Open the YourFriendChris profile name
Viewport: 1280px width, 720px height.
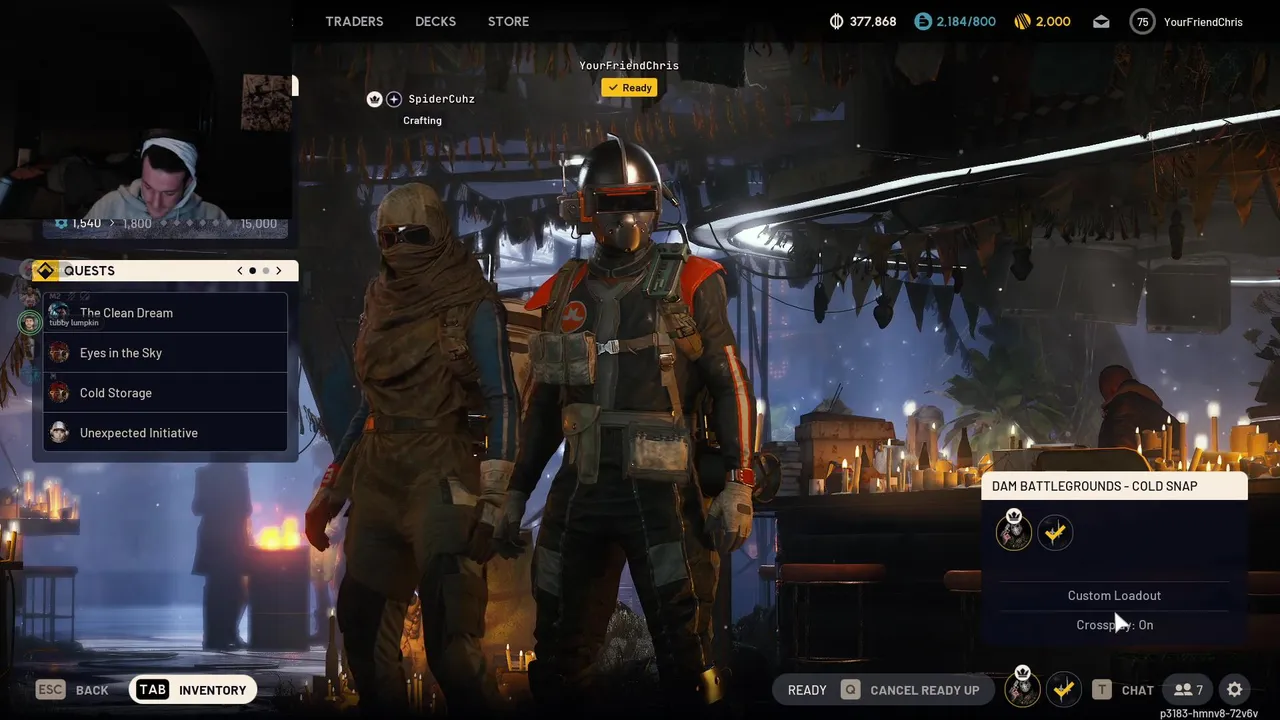pyautogui.click(x=1203, y=22)
